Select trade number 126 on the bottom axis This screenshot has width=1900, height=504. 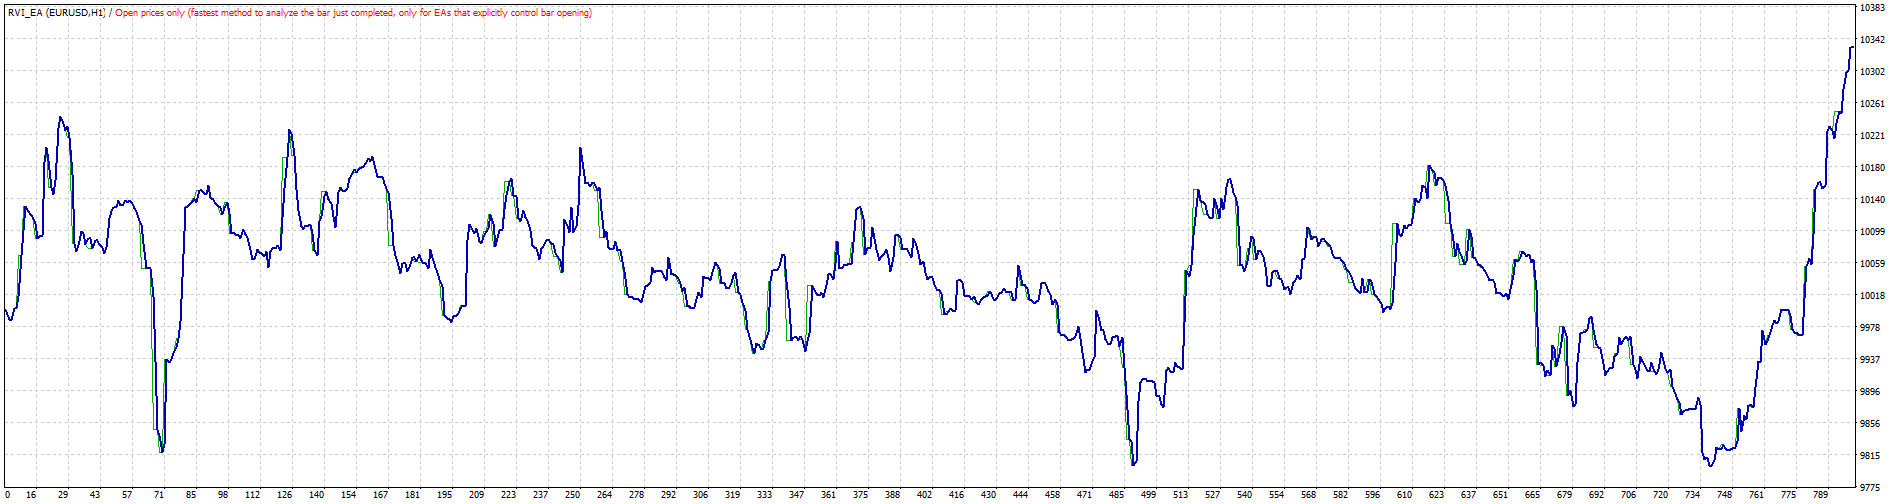click(x=285, y=495)
